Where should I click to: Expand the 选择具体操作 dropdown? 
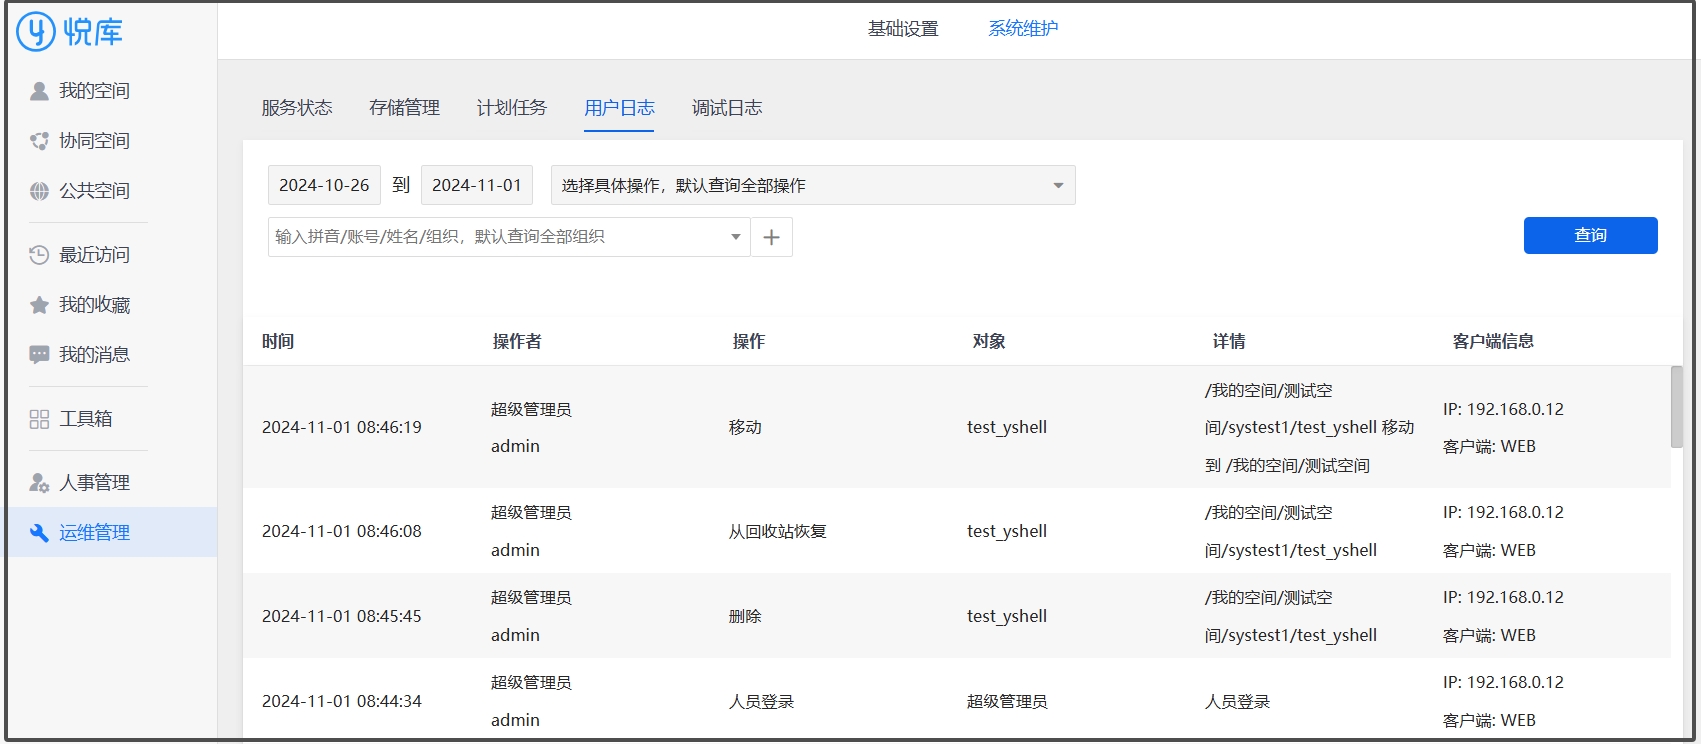(x=1058, y=185)
